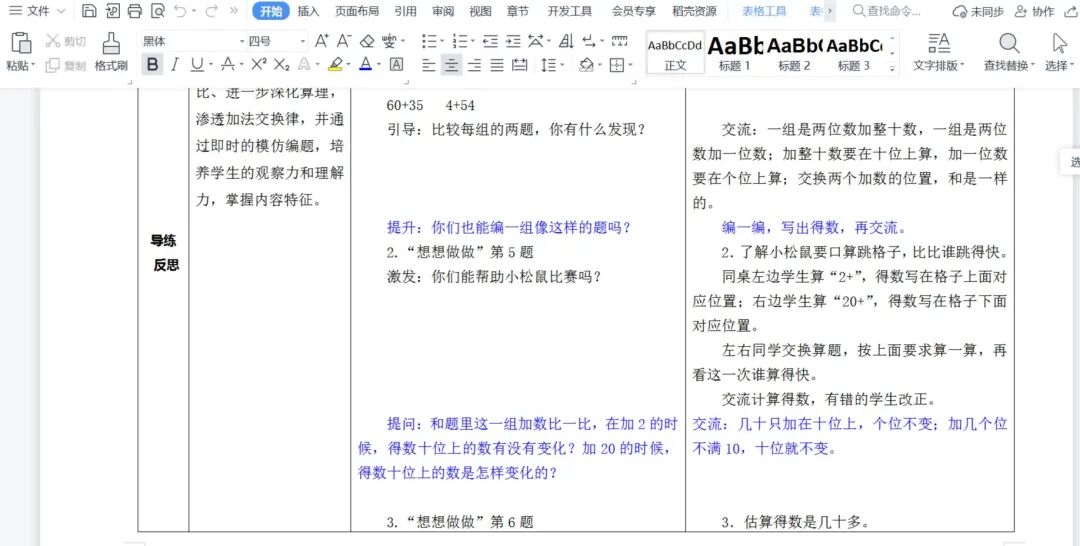This screenshot has width=1080, height=546.
Task: Click the Superscript X² icon
Action: tap(259, 65)
